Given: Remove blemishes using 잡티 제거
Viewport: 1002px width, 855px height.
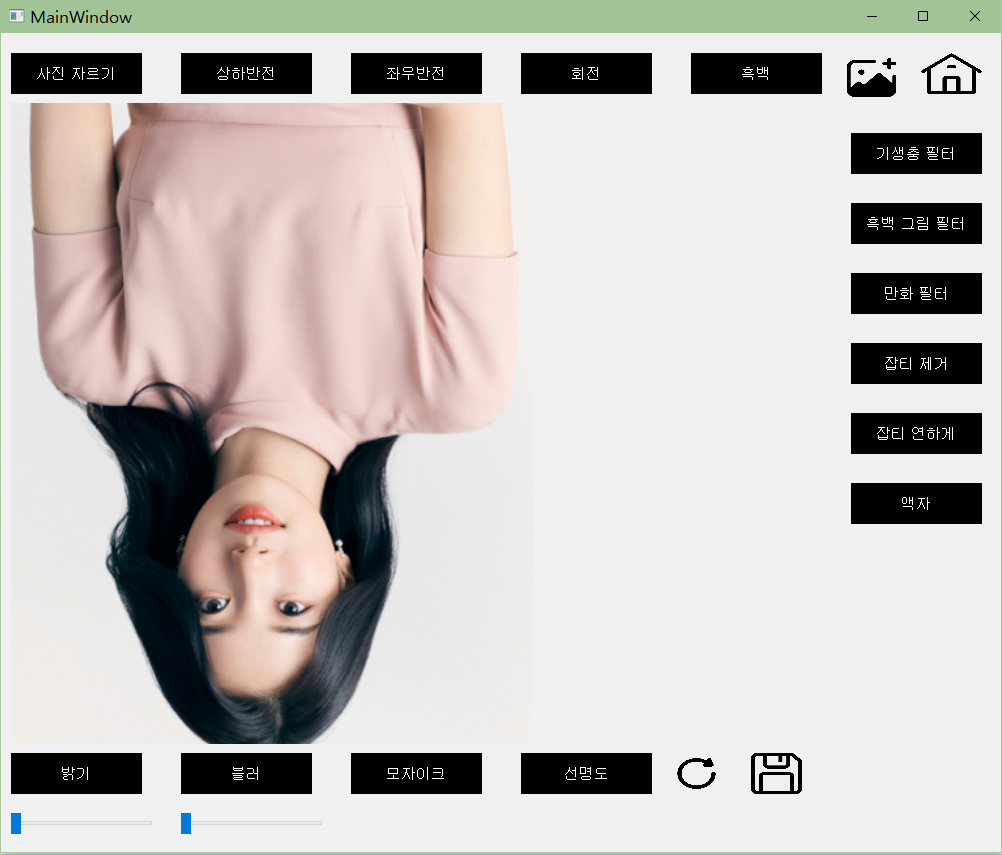Looking at the screenshot, I should click(x=916, y=363).
